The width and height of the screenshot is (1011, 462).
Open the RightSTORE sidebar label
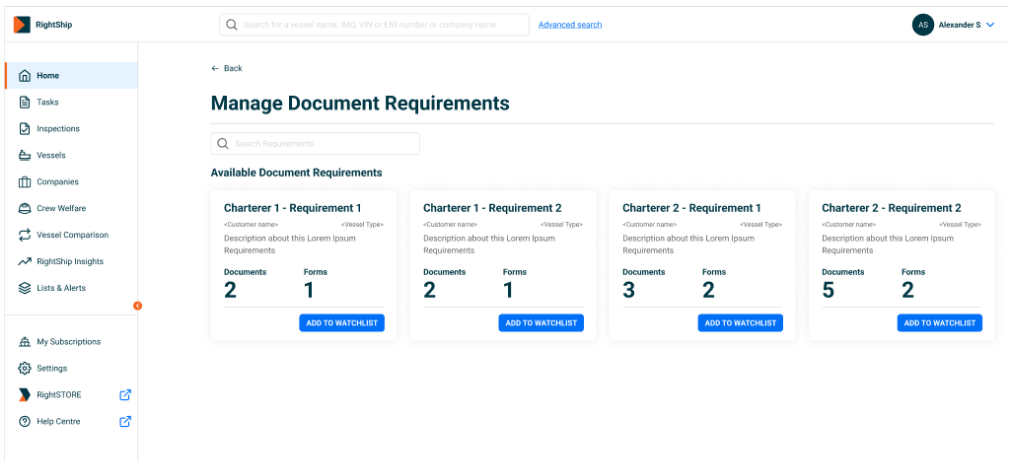coord(59,394)
